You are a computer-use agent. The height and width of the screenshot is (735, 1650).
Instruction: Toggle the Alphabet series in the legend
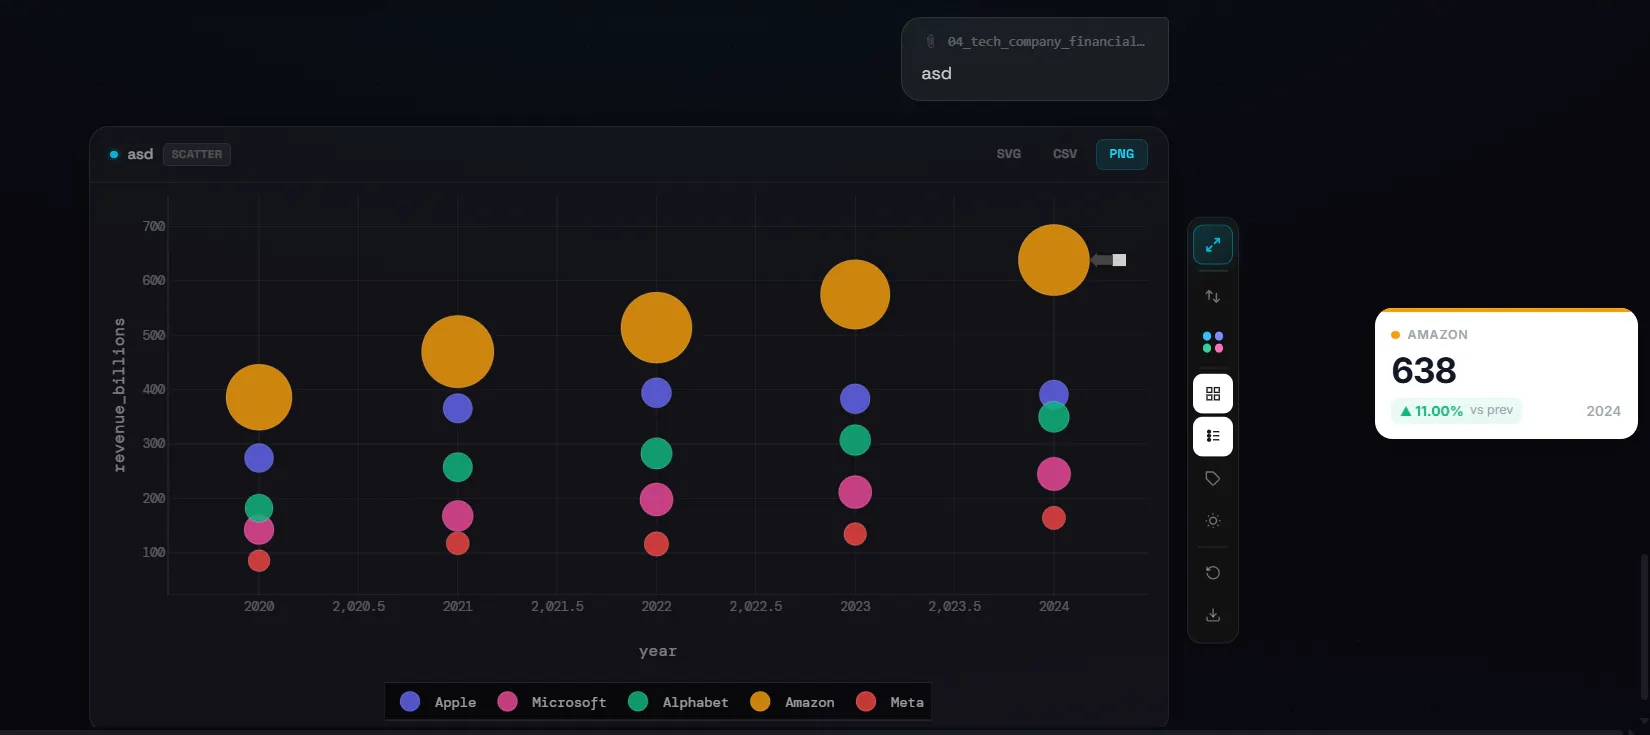(678, 702)
